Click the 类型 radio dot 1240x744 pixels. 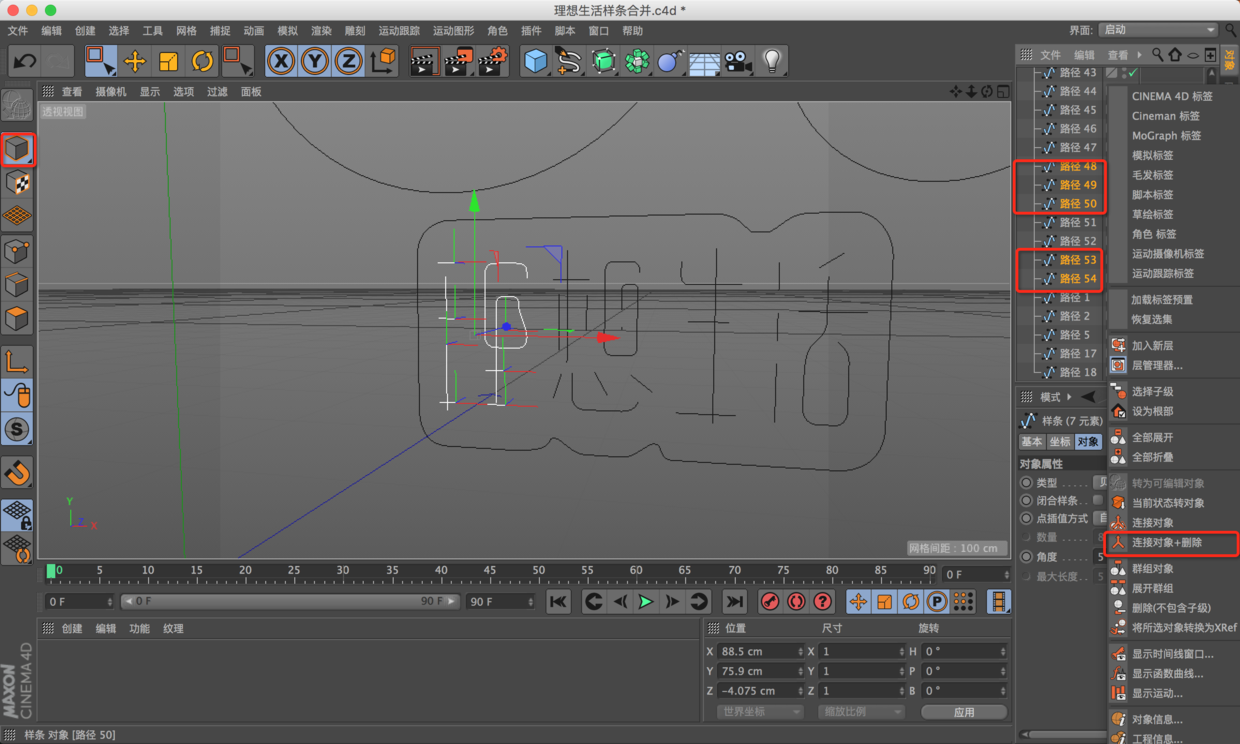[x=1026, y=482]
